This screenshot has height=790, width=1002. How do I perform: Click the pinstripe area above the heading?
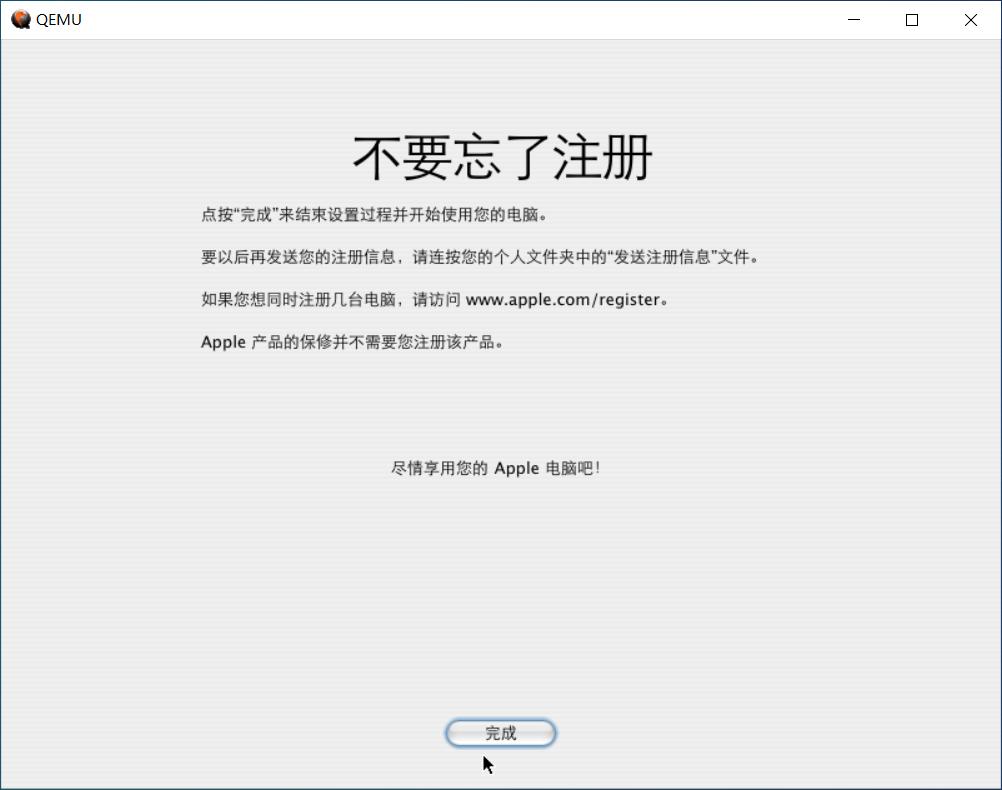point(500,85)
